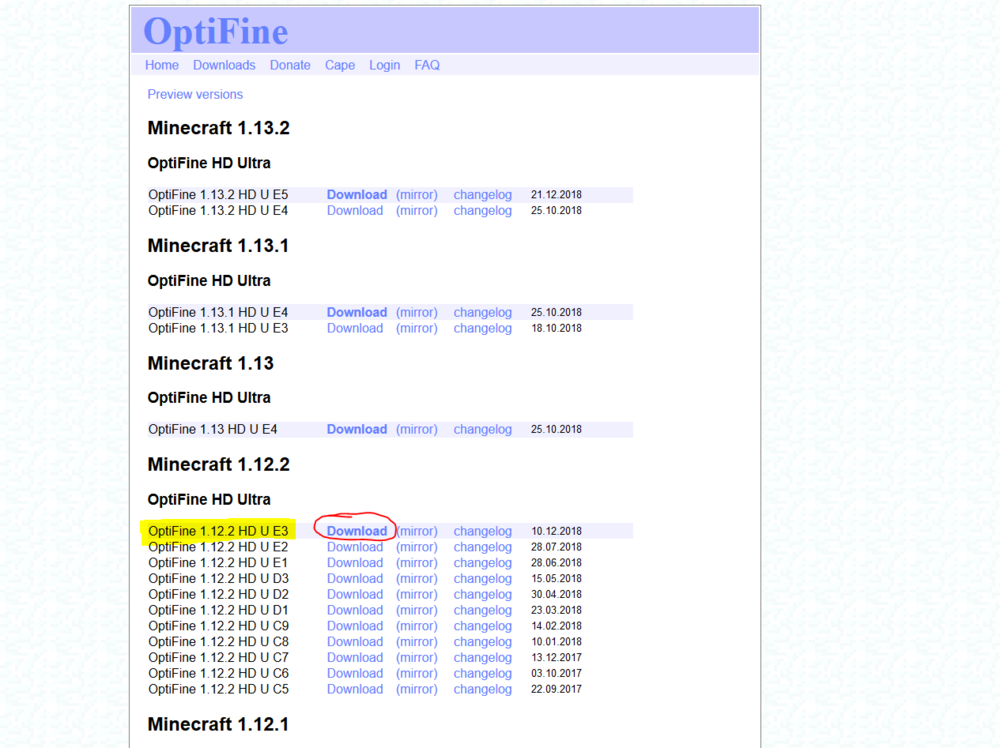Viewport: 1000px width, 748px height.
Task: Go to the Donate page
Action: (290, 64)
